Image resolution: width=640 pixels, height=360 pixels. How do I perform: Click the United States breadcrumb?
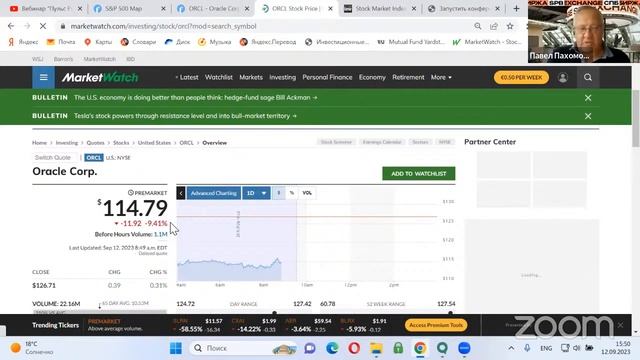coord(154,143)
